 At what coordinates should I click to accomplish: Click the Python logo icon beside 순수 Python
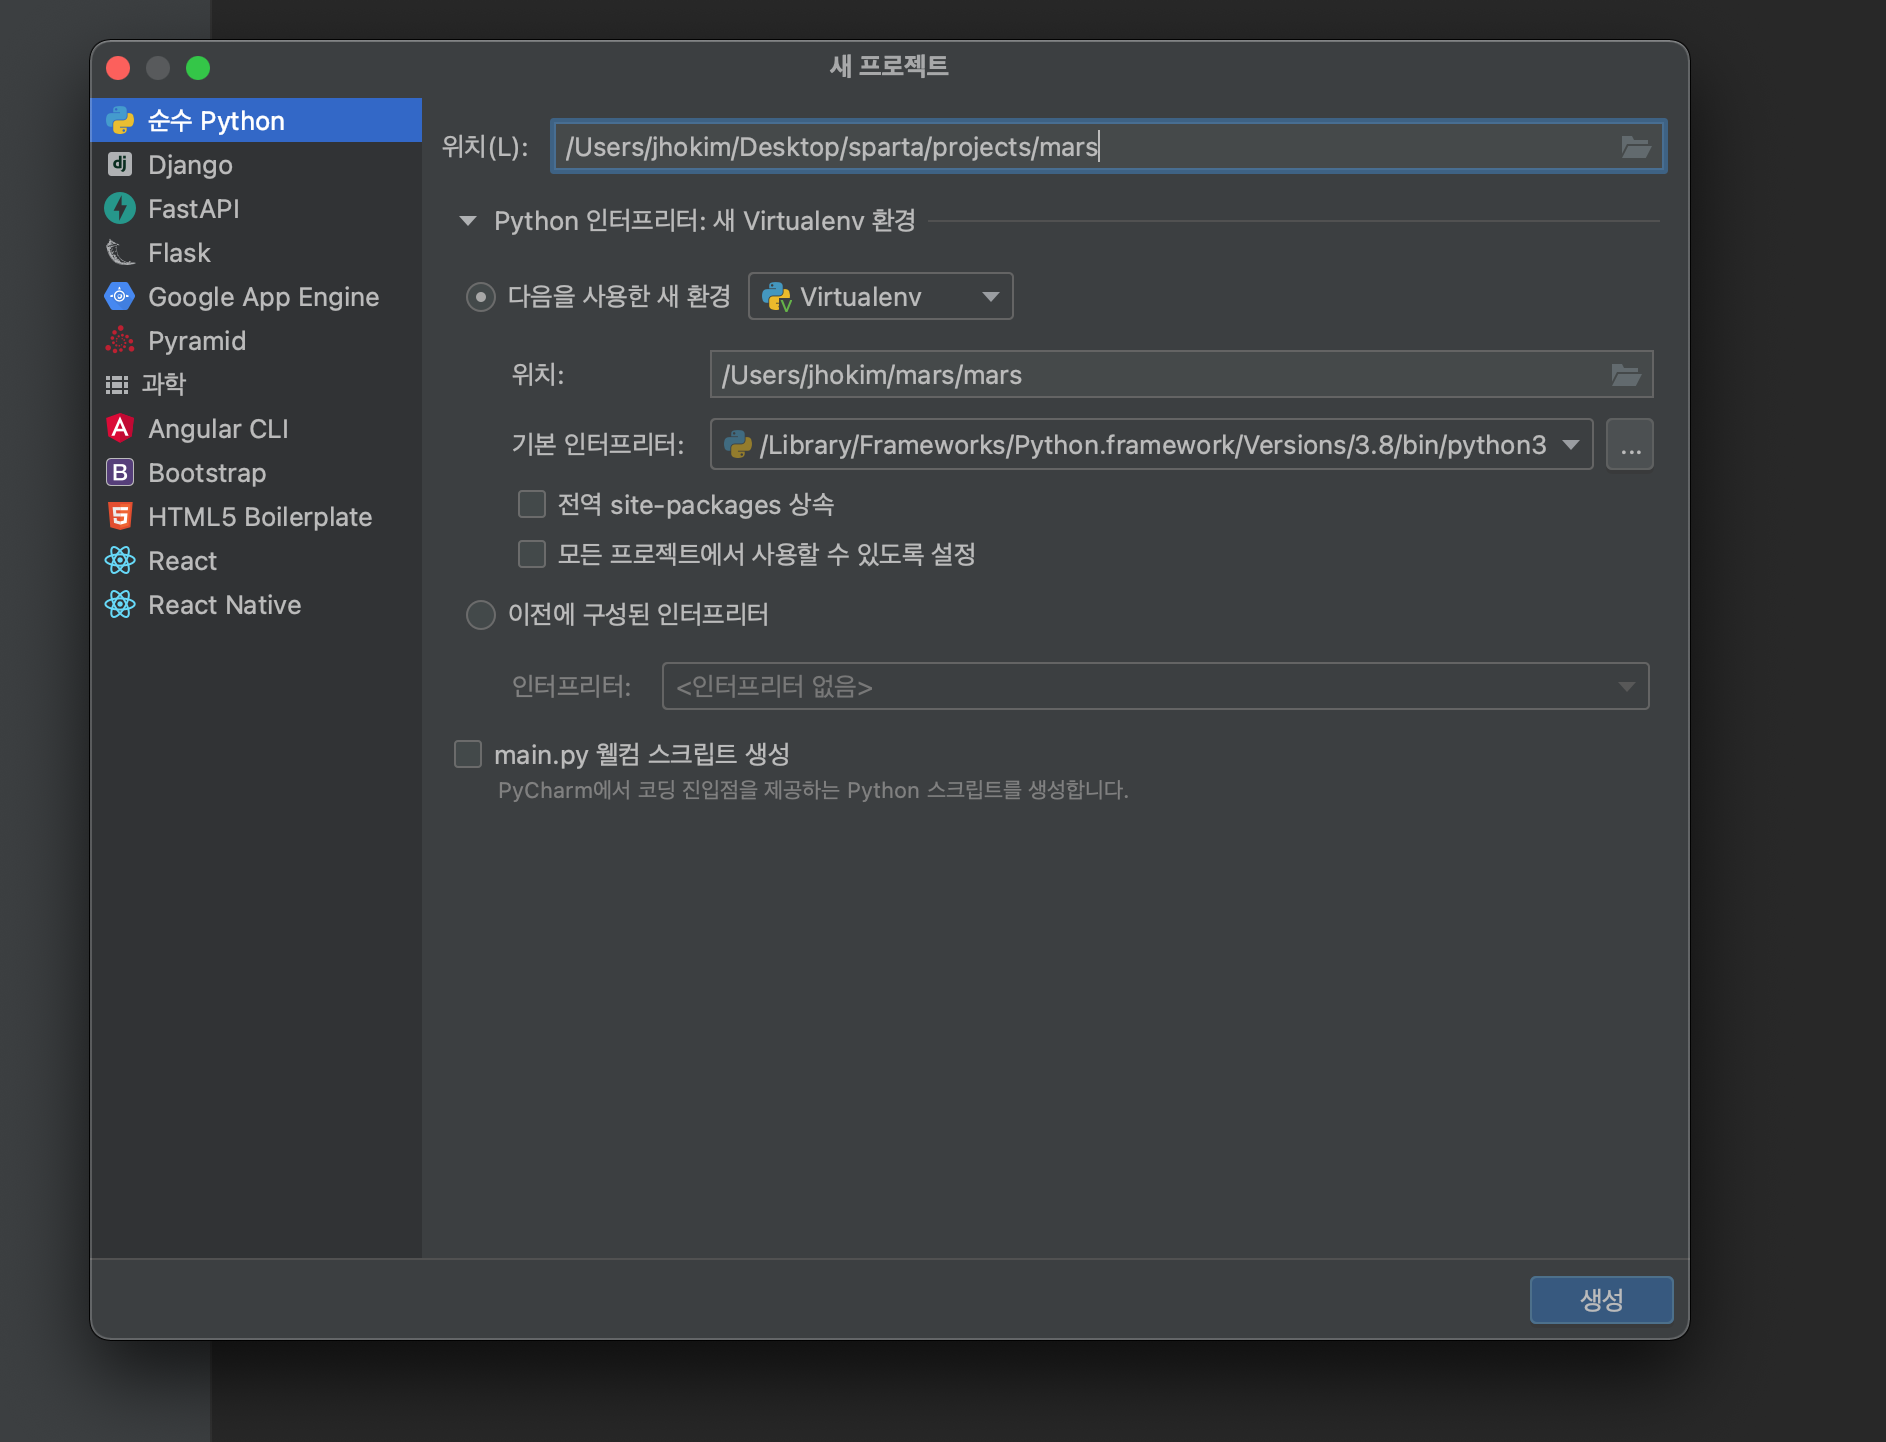(120, 121)
